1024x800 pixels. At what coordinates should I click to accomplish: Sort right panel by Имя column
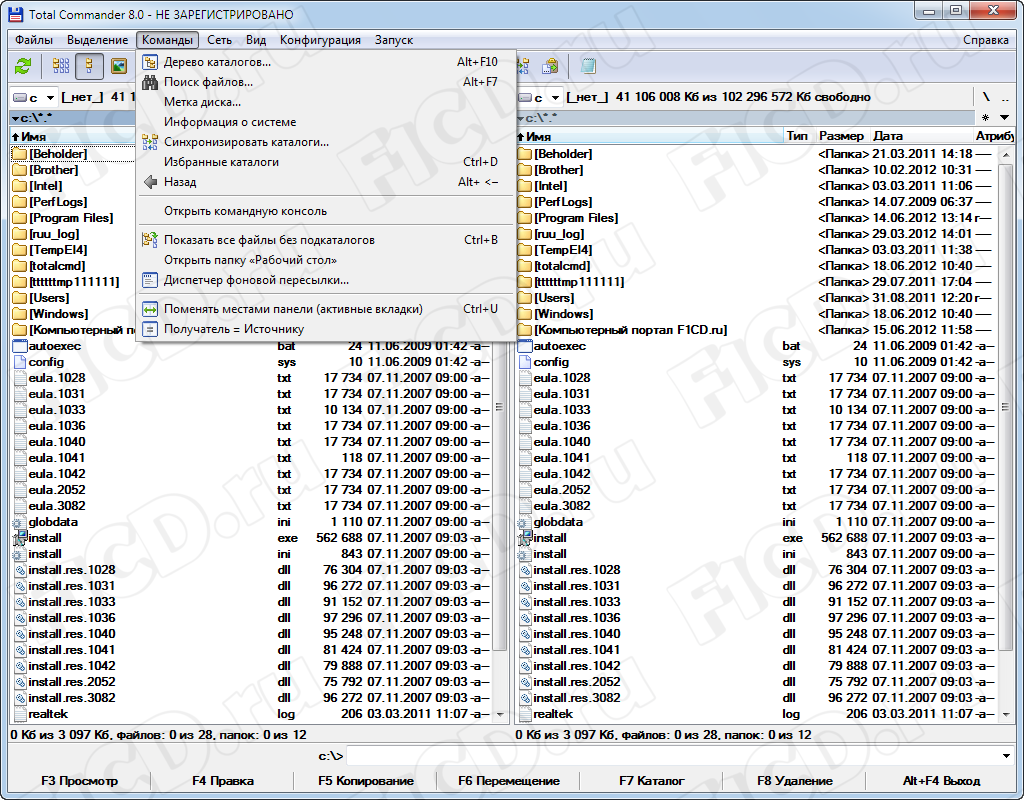pyautogui.click(x=648, y=136)
